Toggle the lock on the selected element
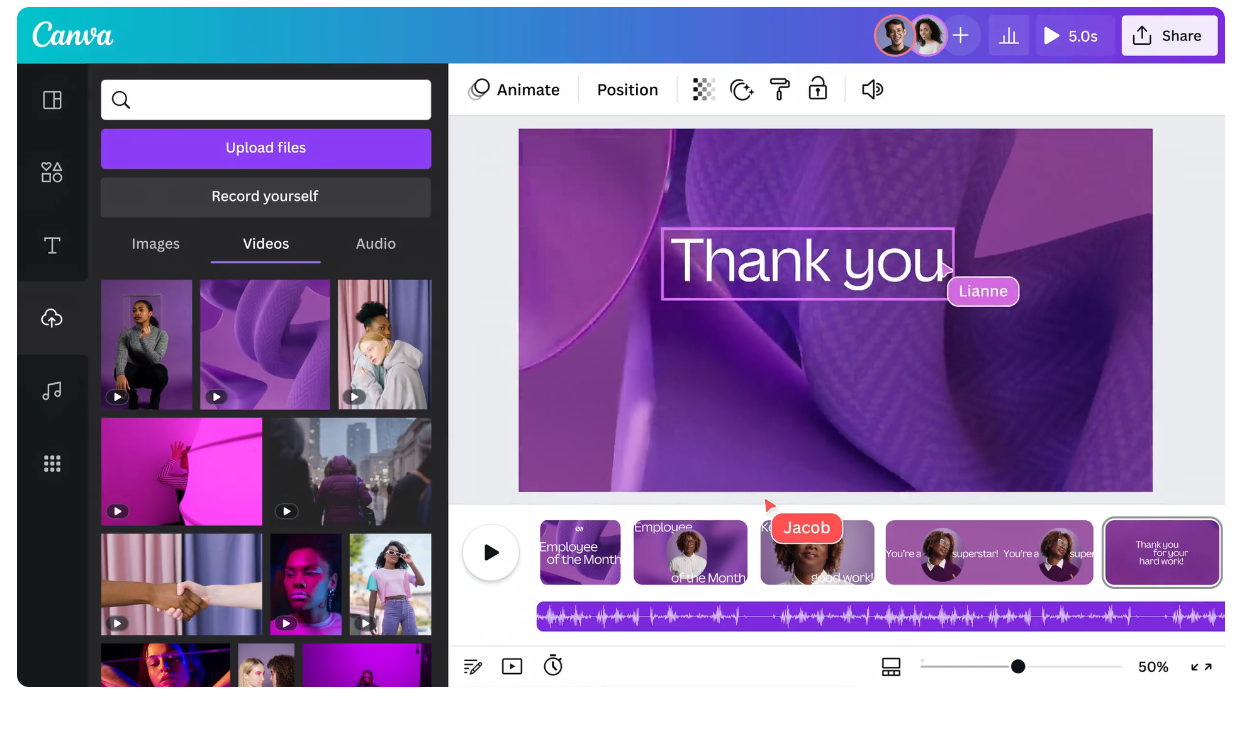 click(x=817, y=89)
